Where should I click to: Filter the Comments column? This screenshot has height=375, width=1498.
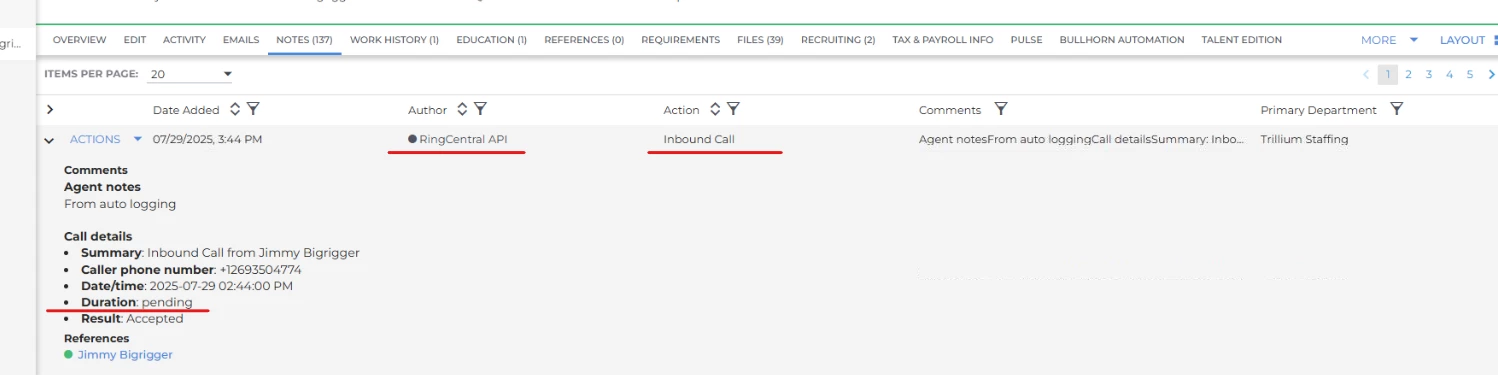coord(1001,109)
